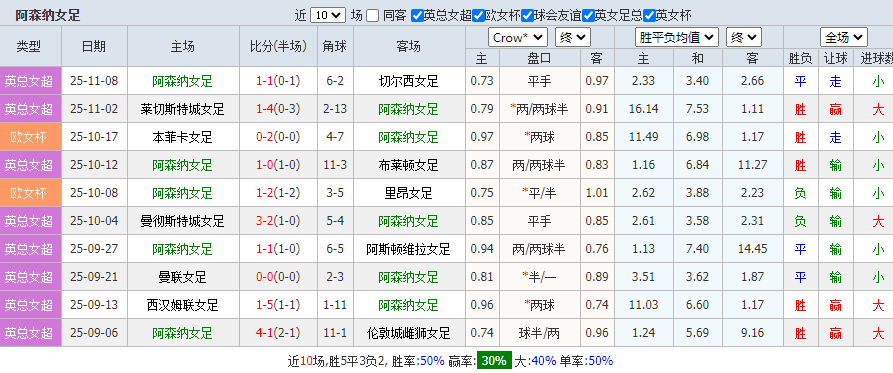Uncheck the 欧女杯 filter checkbox
The width and height of the screenshot is (893, 373).
(x=478, y=15)
